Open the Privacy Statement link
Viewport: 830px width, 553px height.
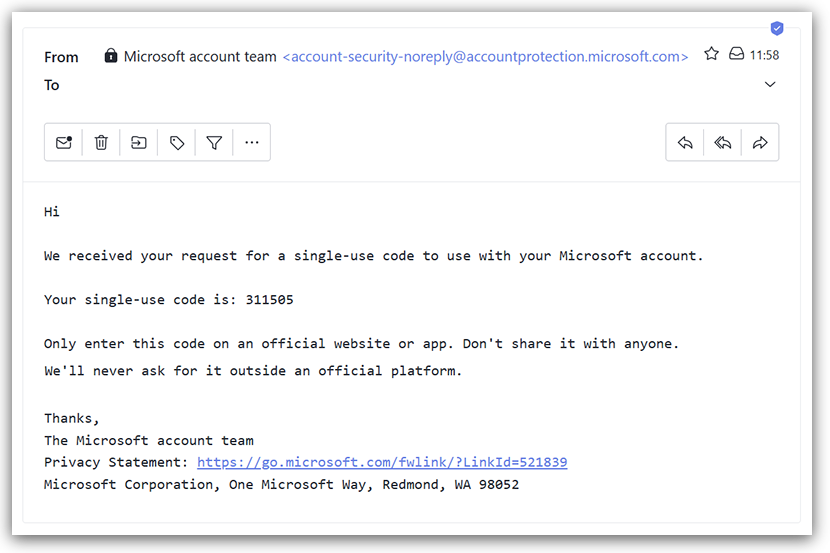click(x=382, y=463)
